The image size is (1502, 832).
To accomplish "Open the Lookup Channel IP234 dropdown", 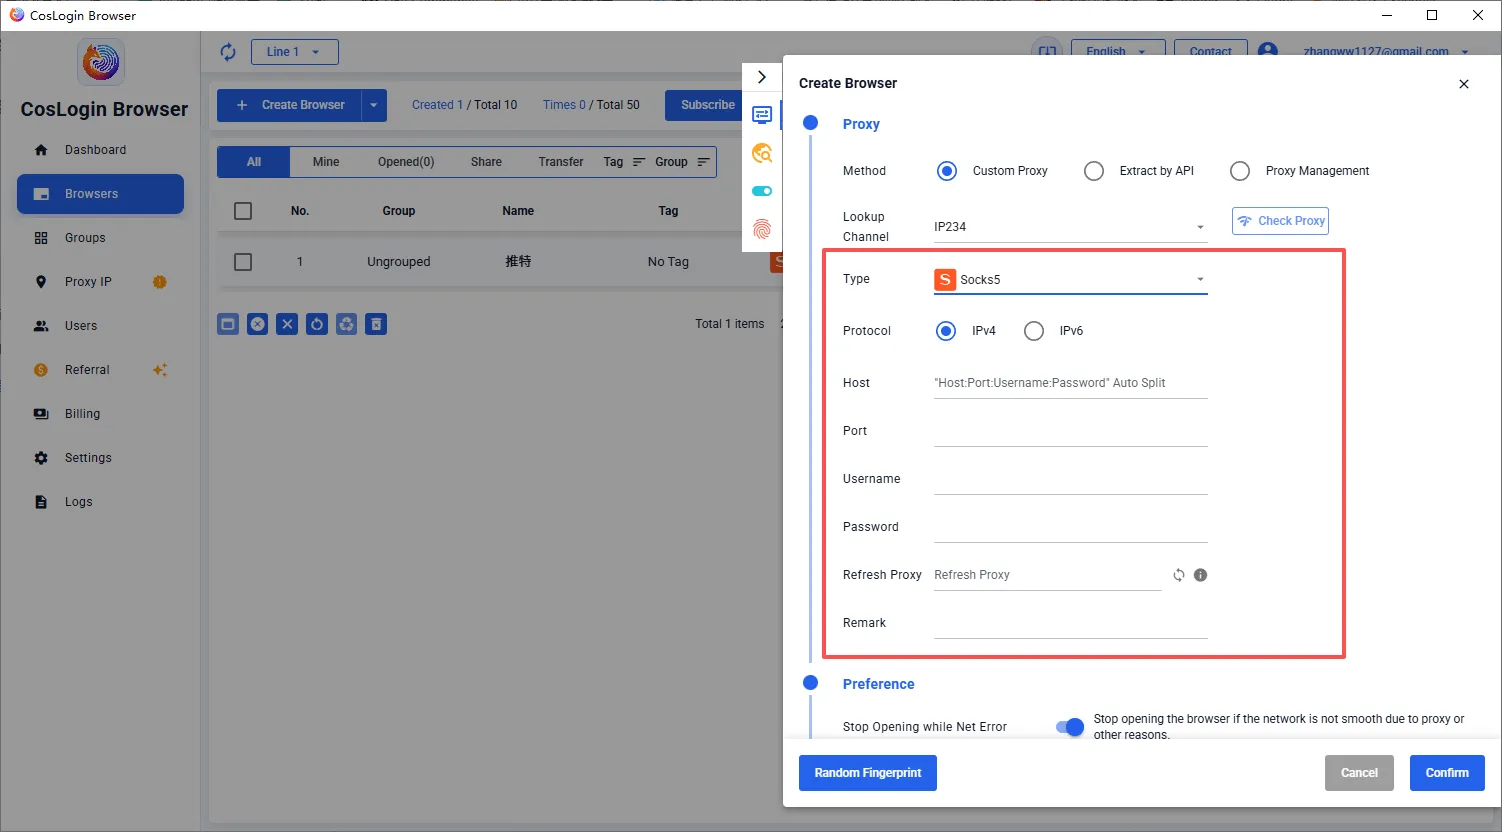I will coord(1070,227).
